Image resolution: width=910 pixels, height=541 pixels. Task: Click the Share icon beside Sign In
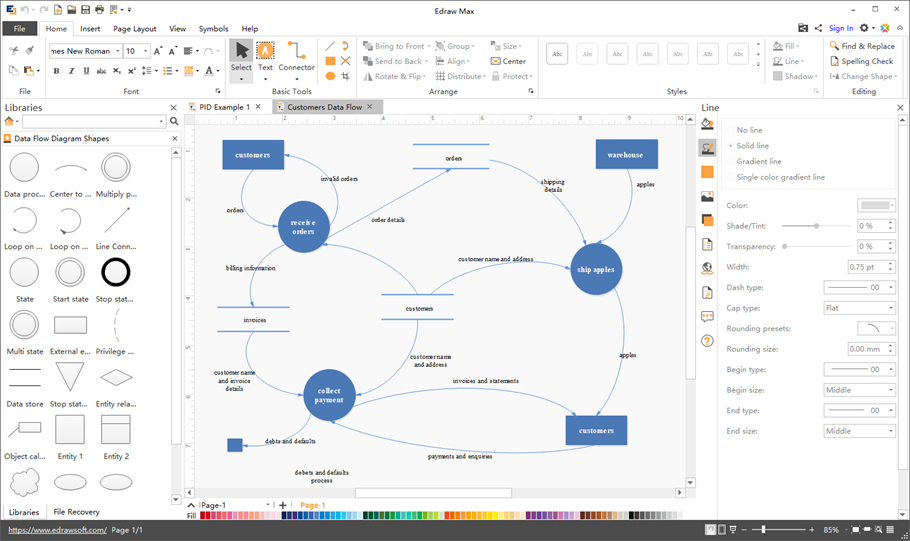(818, 28)
